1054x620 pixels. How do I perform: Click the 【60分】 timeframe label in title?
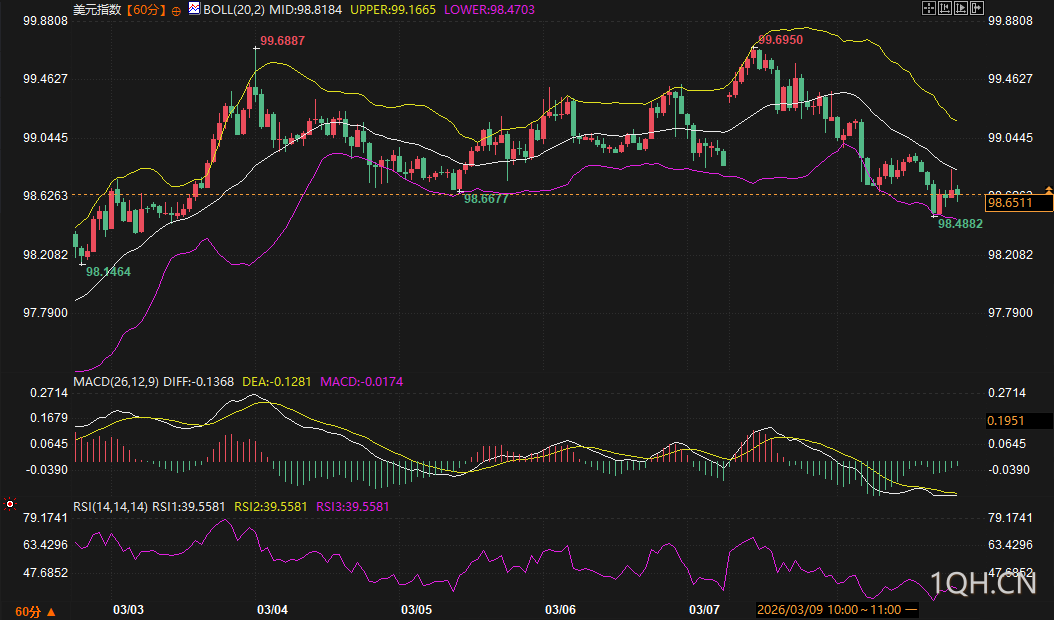pos(146,9)
